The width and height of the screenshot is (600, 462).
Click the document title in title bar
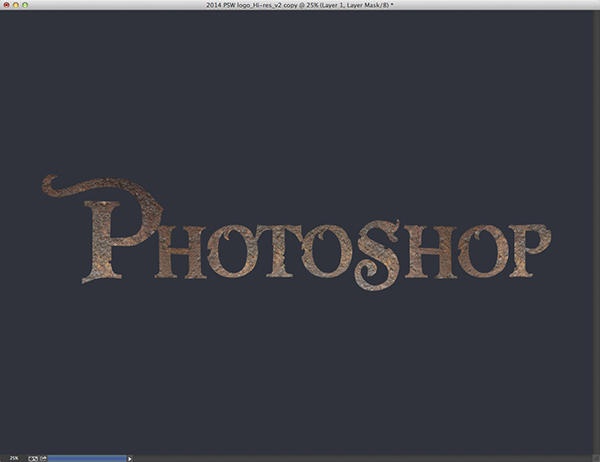(x=300, y=6)
